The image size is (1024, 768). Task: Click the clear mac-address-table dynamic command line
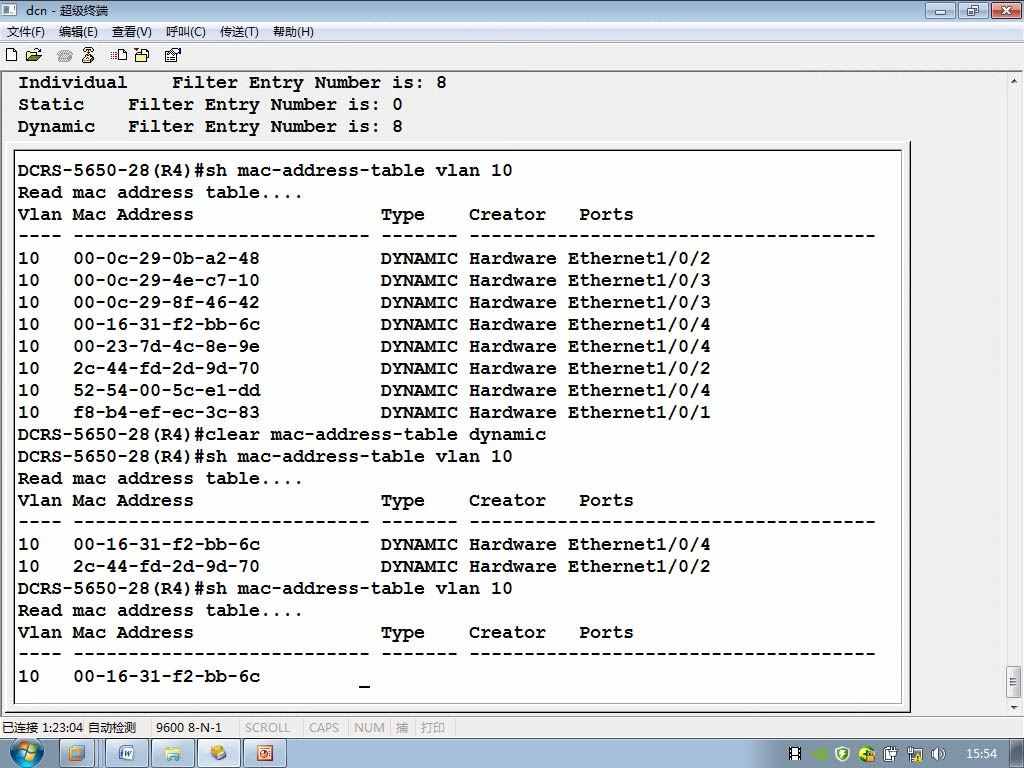coord(281,435)
